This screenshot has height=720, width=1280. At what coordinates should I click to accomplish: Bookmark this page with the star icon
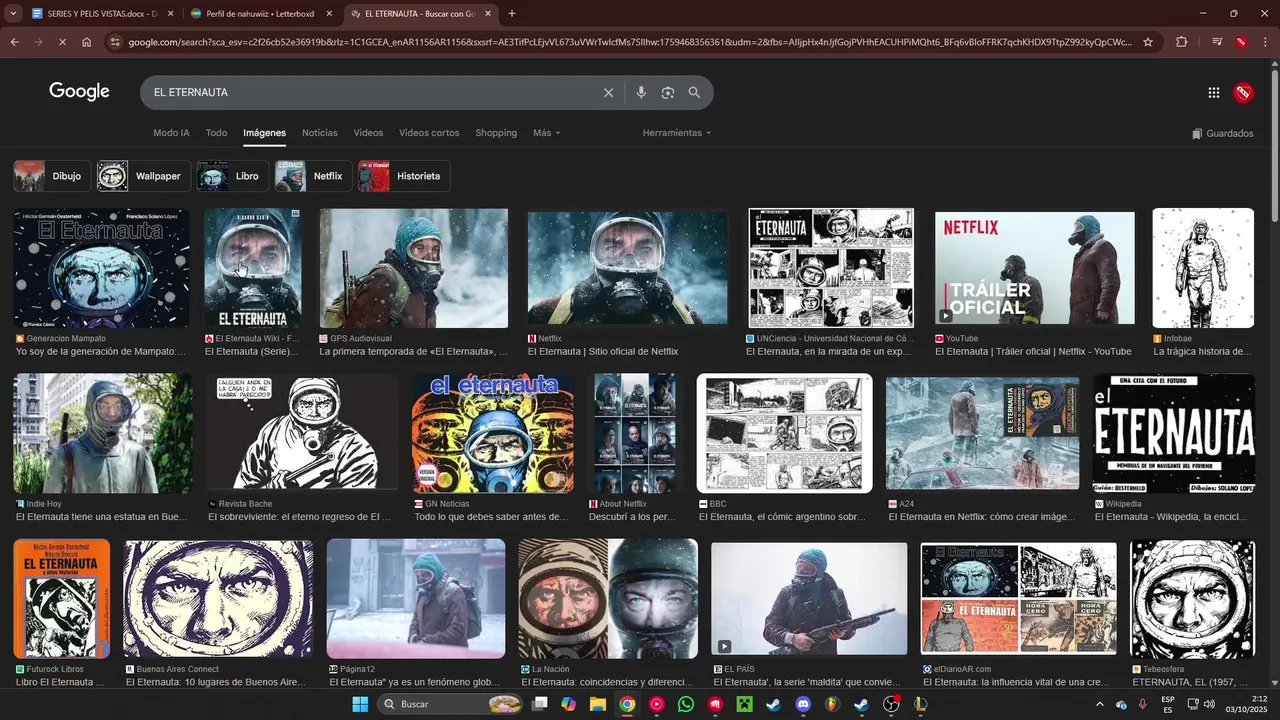click(x=1148, y=42)
